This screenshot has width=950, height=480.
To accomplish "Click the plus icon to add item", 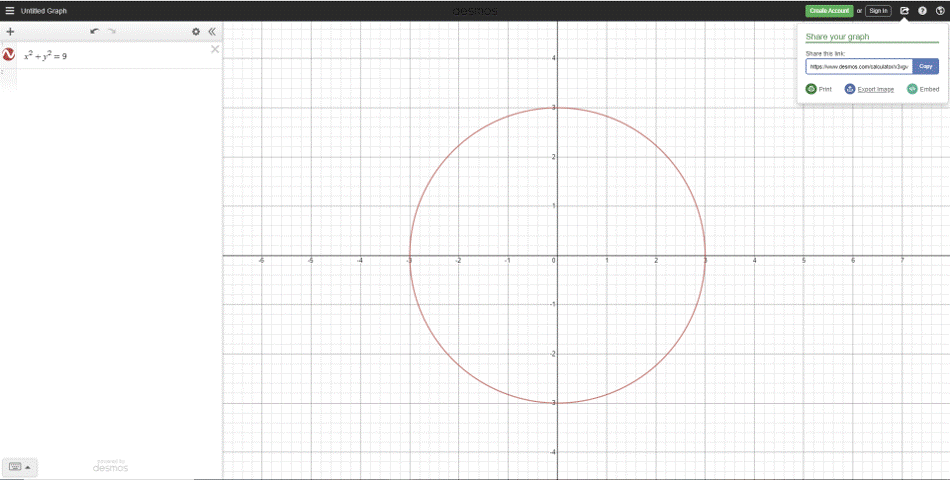I will pyautogui.click(x=10, y=32).
